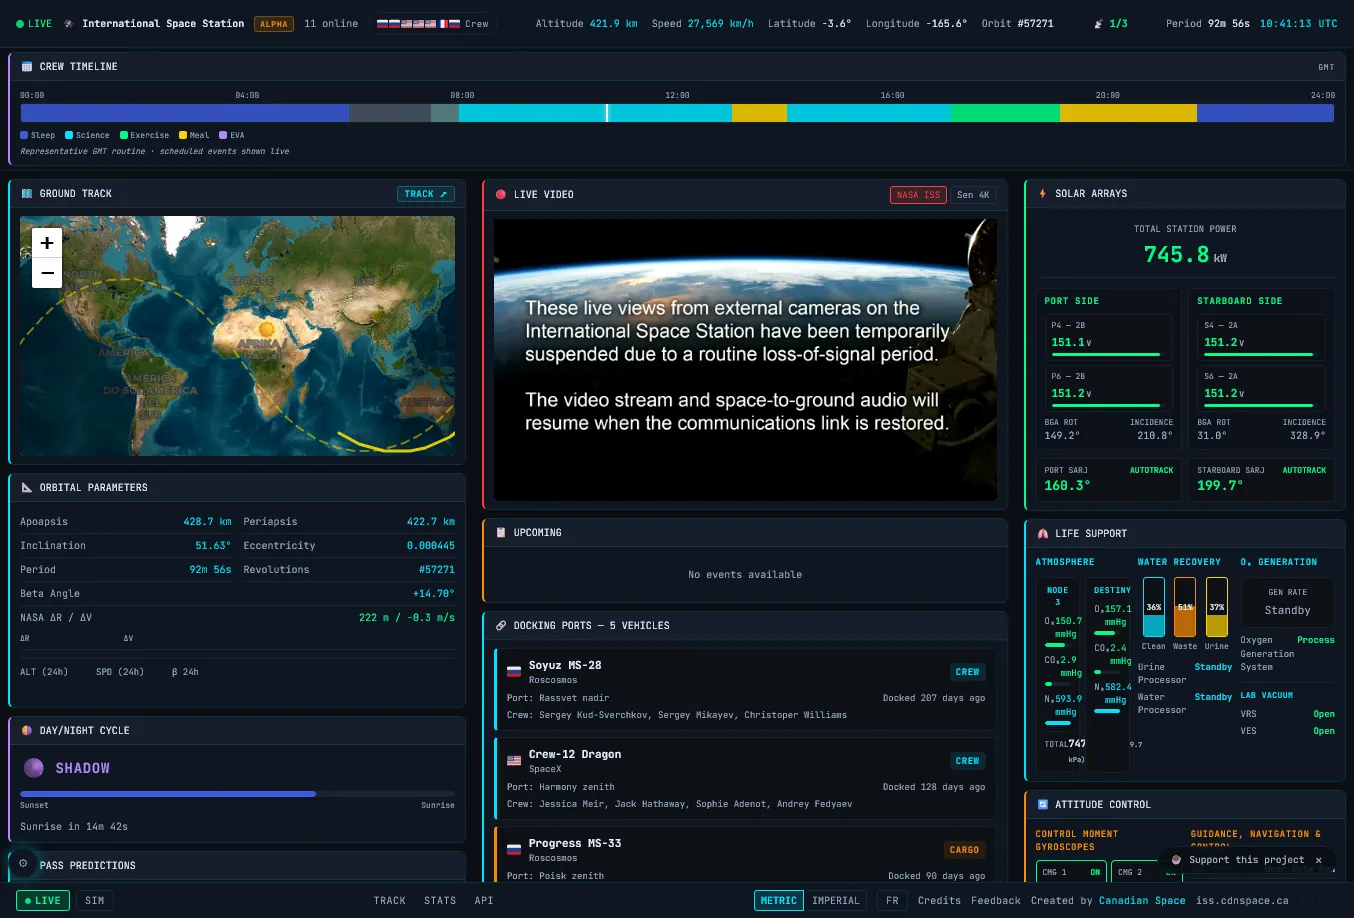Image resolution: width=1354 pixels, height=918 pixels.
Task: Click the satellite 1/3 indicator icon
Action: point(1099,23)
